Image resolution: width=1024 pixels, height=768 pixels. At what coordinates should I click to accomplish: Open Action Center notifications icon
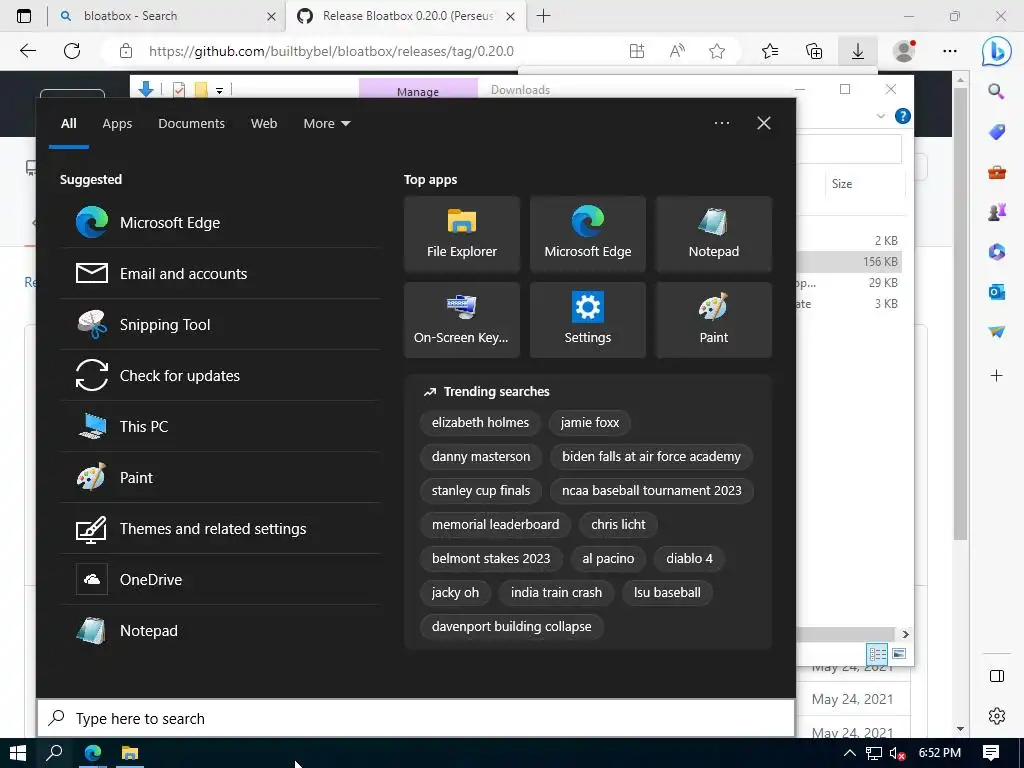(x=991, y=753)
